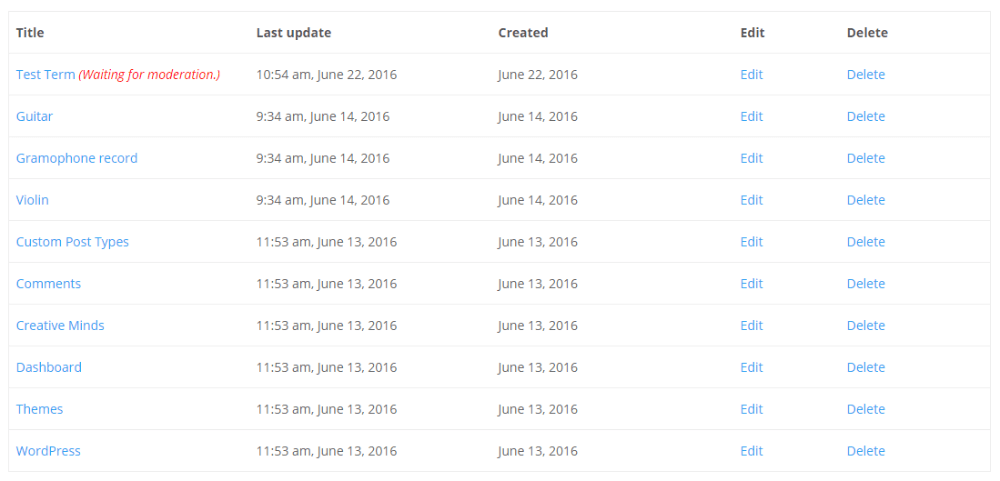The width and height of the screenshot is (1000, 481).
Task: Remove the Dashboard term via Delete
Action: 865,368
